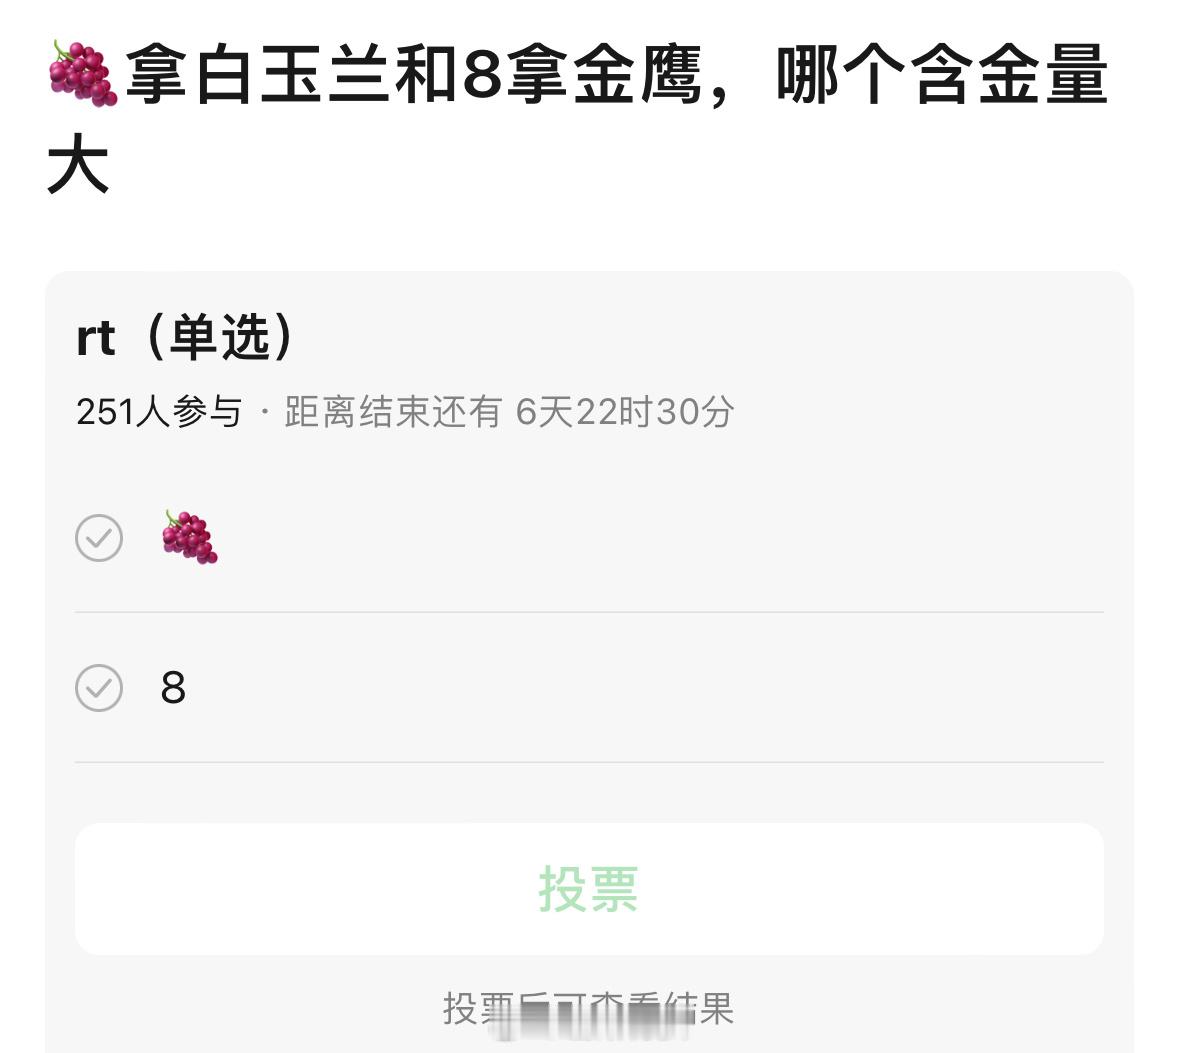Tap the 大 character on the second title line
The width and height of the screenshot is (1179, 1053).
tap(78, 164)
